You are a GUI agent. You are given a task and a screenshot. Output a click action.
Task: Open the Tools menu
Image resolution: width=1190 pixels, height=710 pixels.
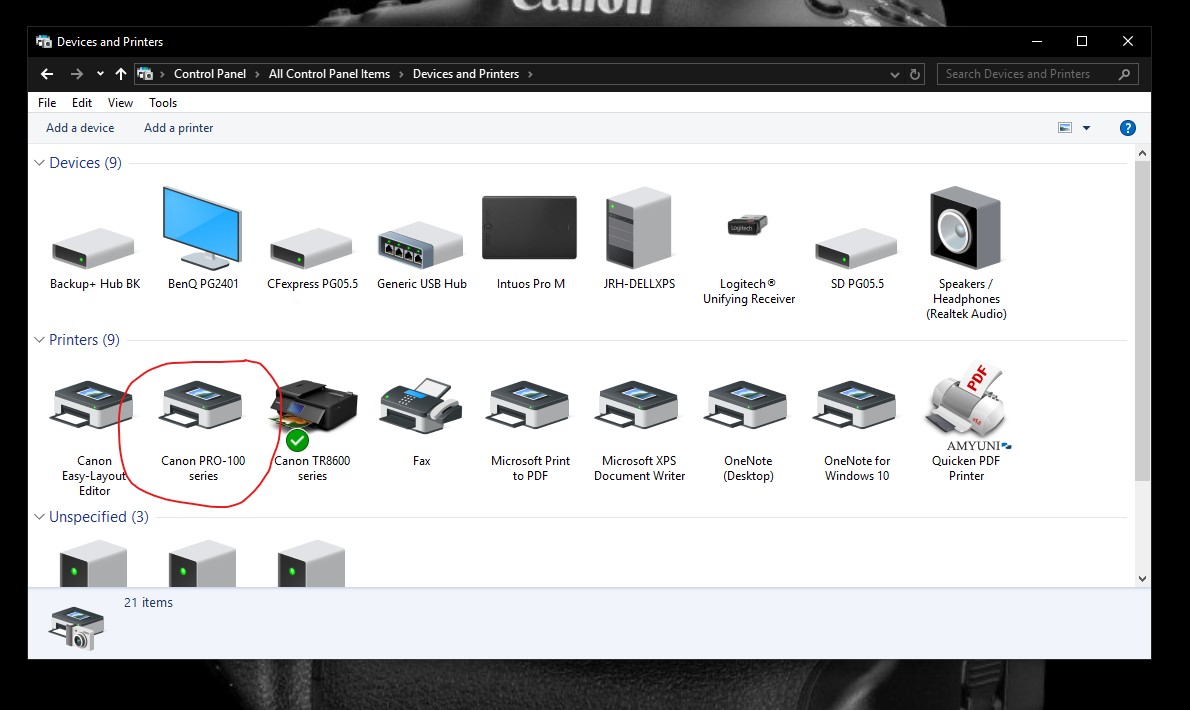pos(162,102)
